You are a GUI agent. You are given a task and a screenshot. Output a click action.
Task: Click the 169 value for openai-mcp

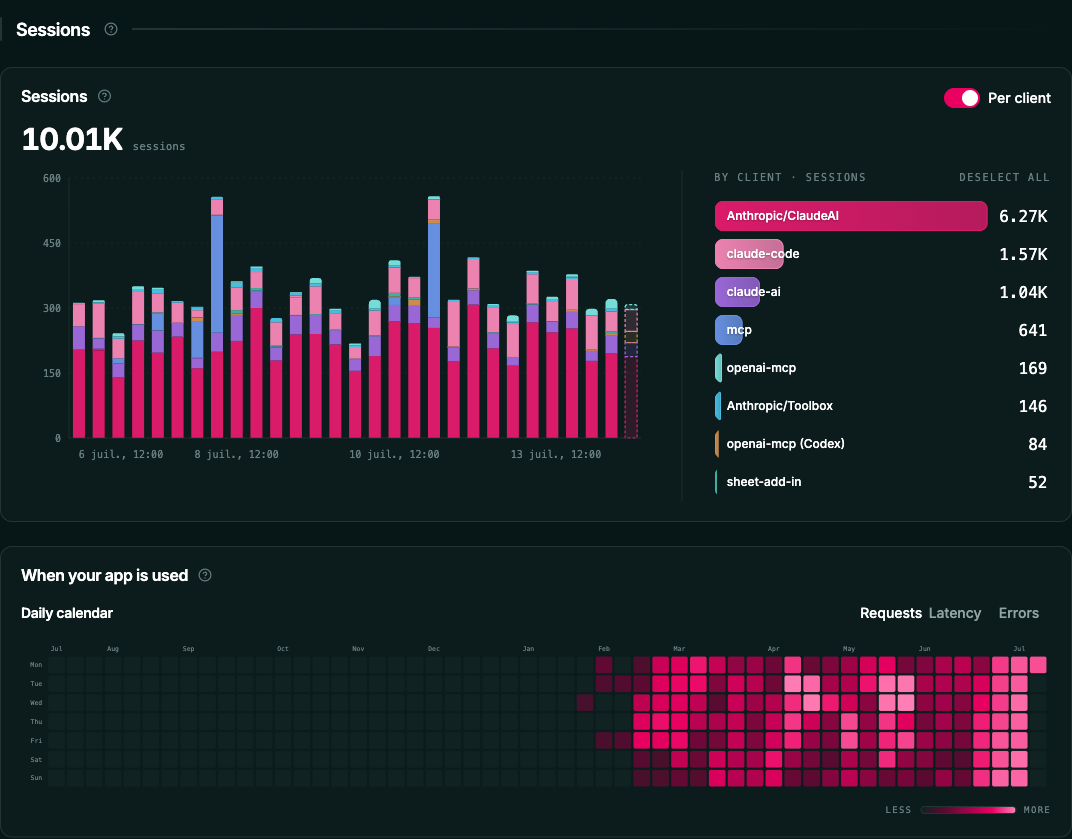[x=1032, y=369]
